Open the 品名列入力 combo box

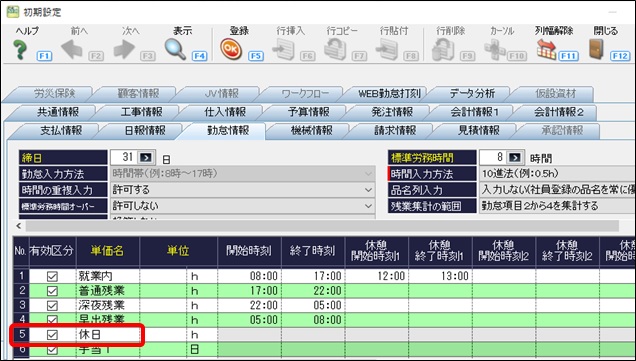point(557,190)
